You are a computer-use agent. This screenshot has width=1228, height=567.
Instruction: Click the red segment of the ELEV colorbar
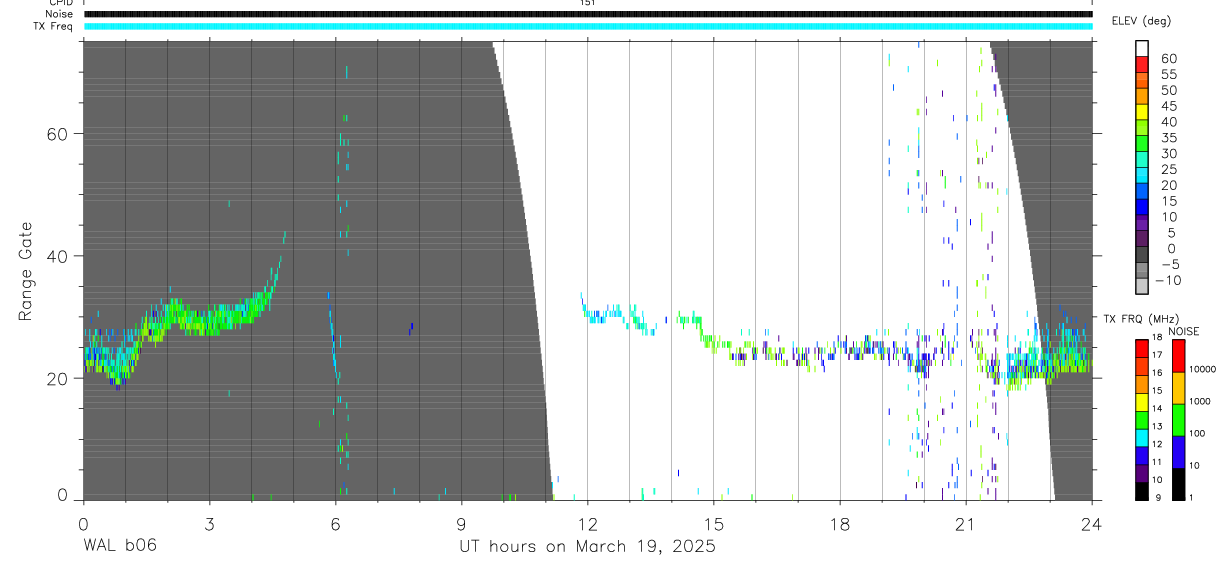(x=1142, y=65)
